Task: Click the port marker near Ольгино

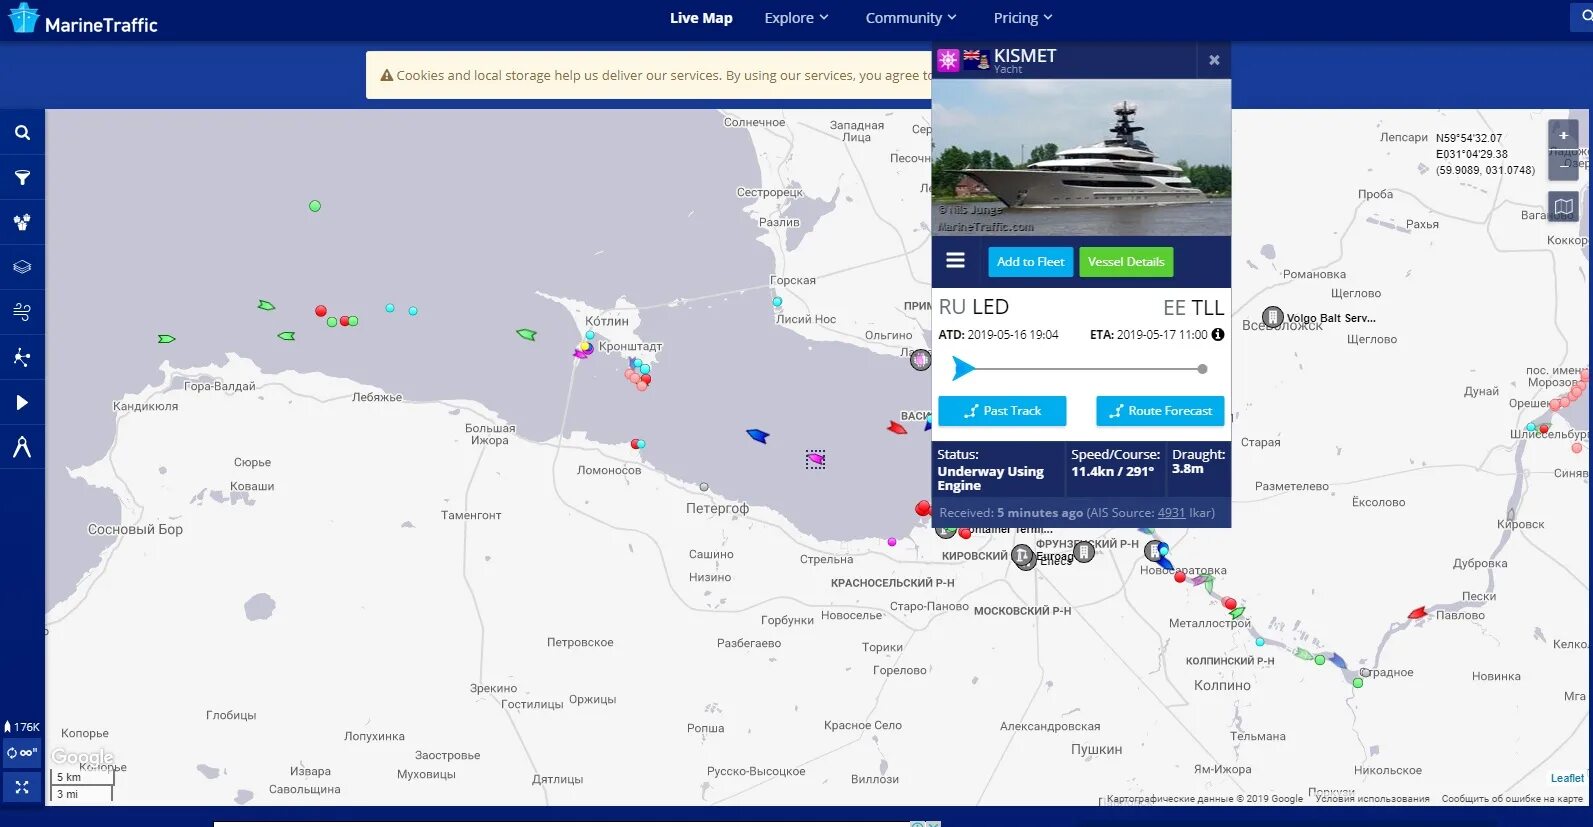Action: pyautogui.click(x=920, y=360)
